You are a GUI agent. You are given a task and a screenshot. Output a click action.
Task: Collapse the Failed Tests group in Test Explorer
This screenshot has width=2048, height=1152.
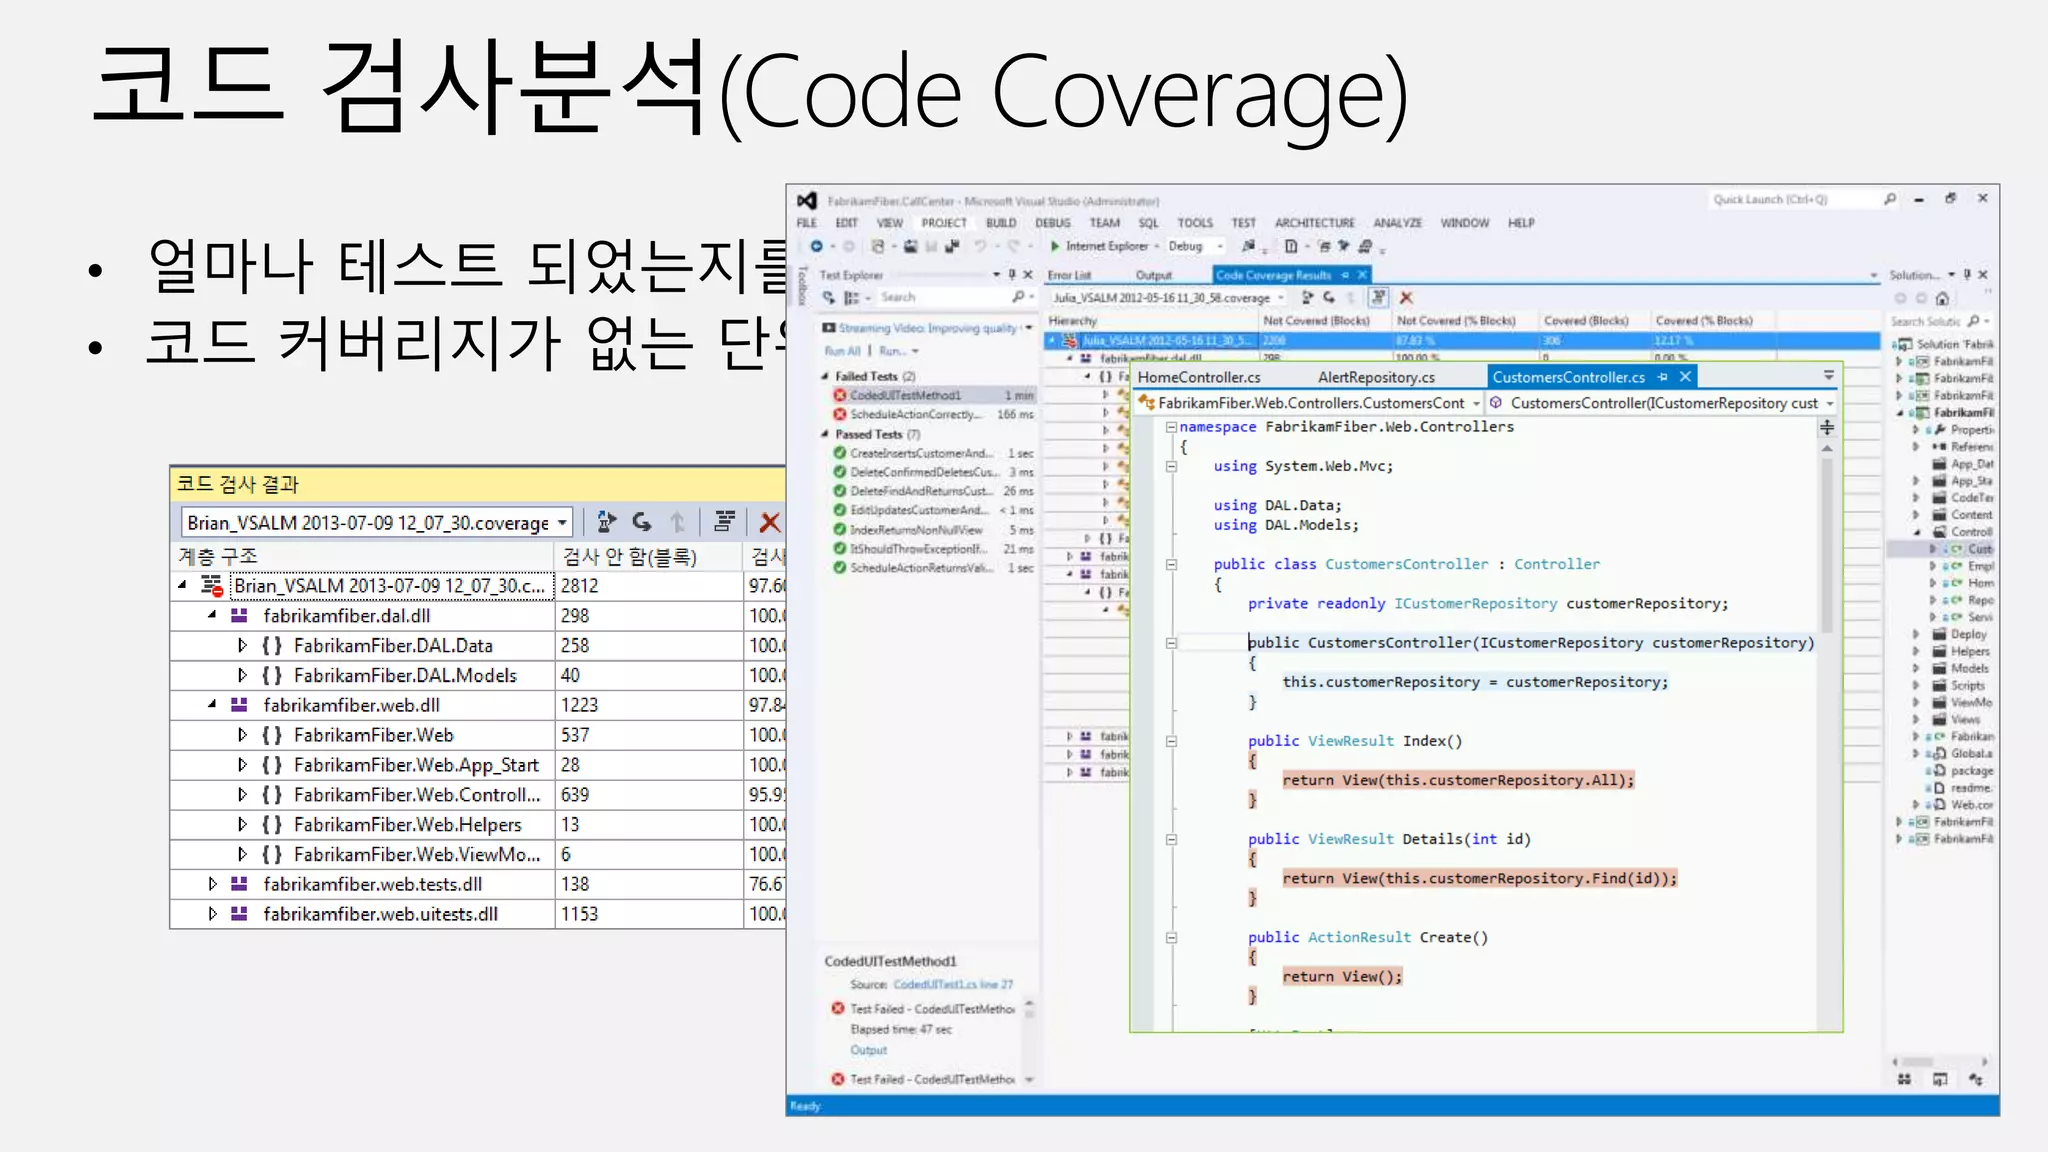point(825,377)
